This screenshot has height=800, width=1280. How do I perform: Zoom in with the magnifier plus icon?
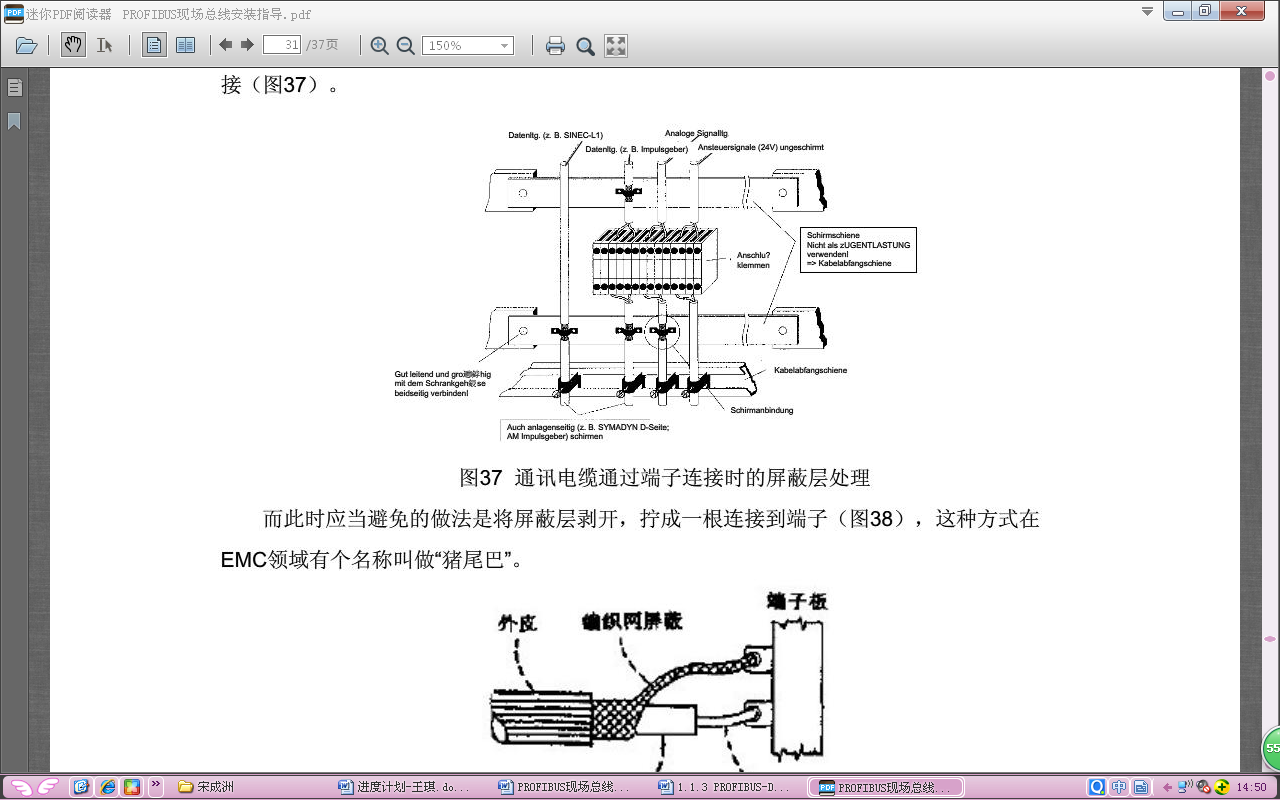pos(380,45)
